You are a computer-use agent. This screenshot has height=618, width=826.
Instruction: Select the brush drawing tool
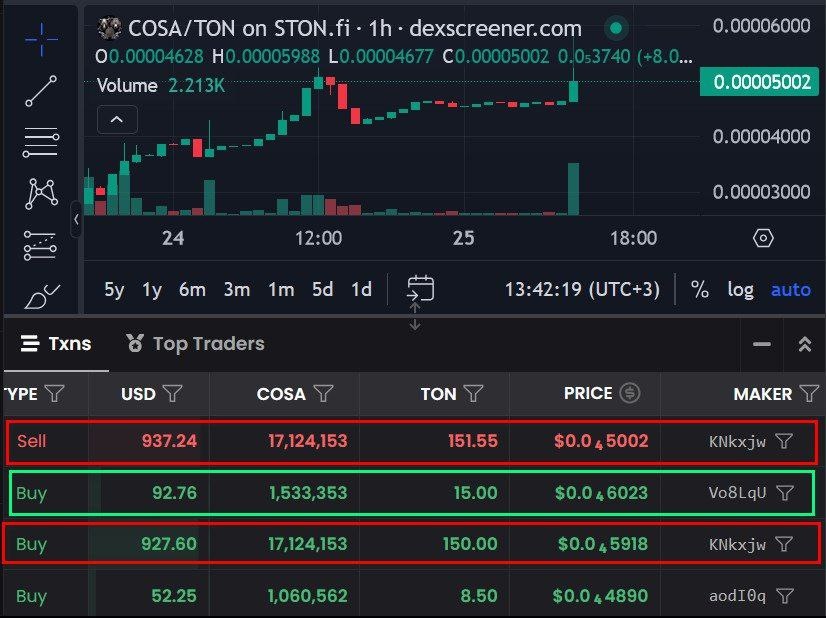click(42, 297)
